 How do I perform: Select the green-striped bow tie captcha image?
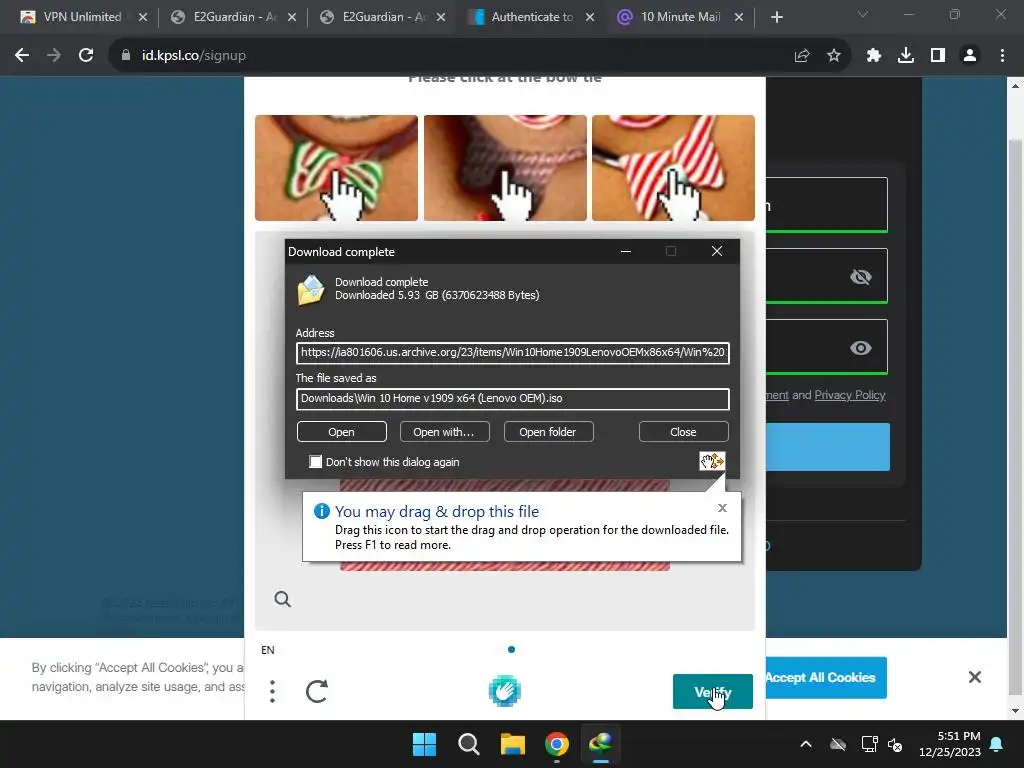336,168
